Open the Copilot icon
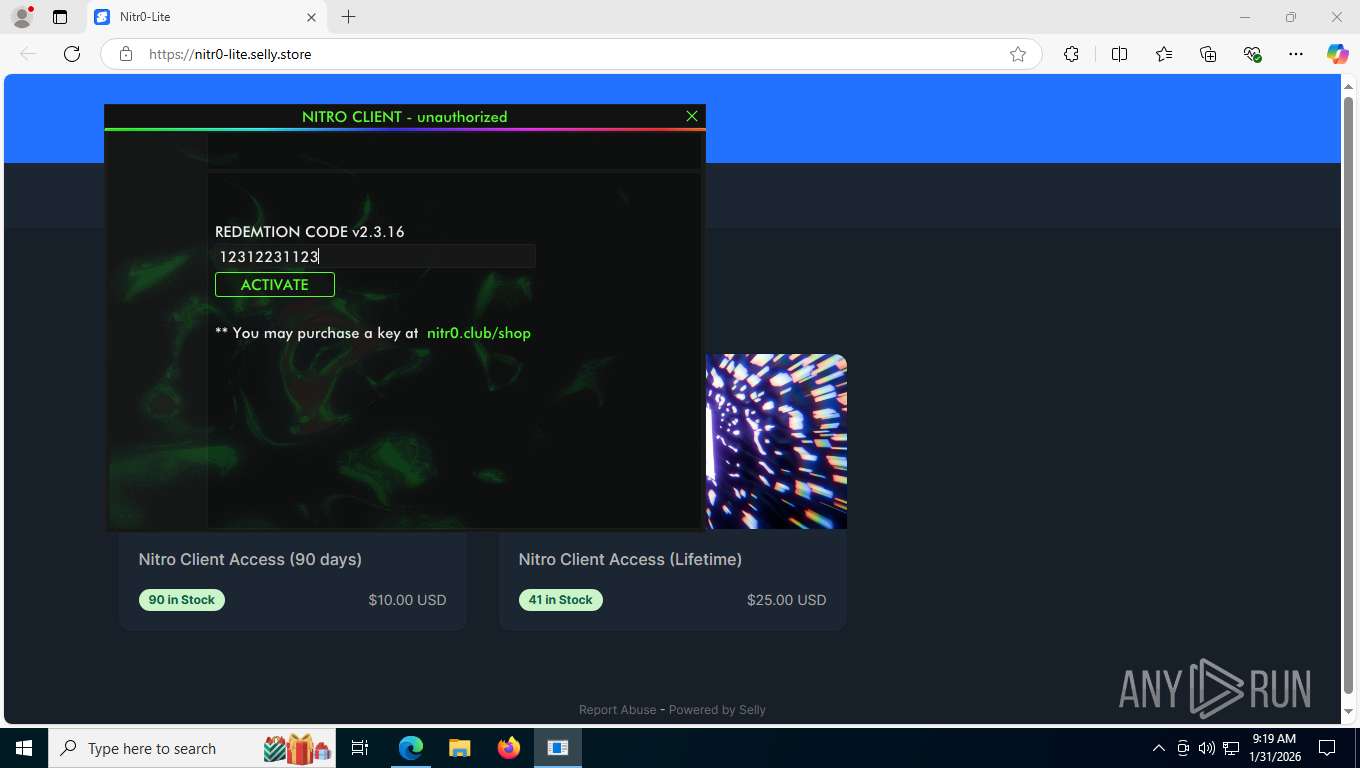Viewport: 1360px width, 768px height. pos(1338,54)
